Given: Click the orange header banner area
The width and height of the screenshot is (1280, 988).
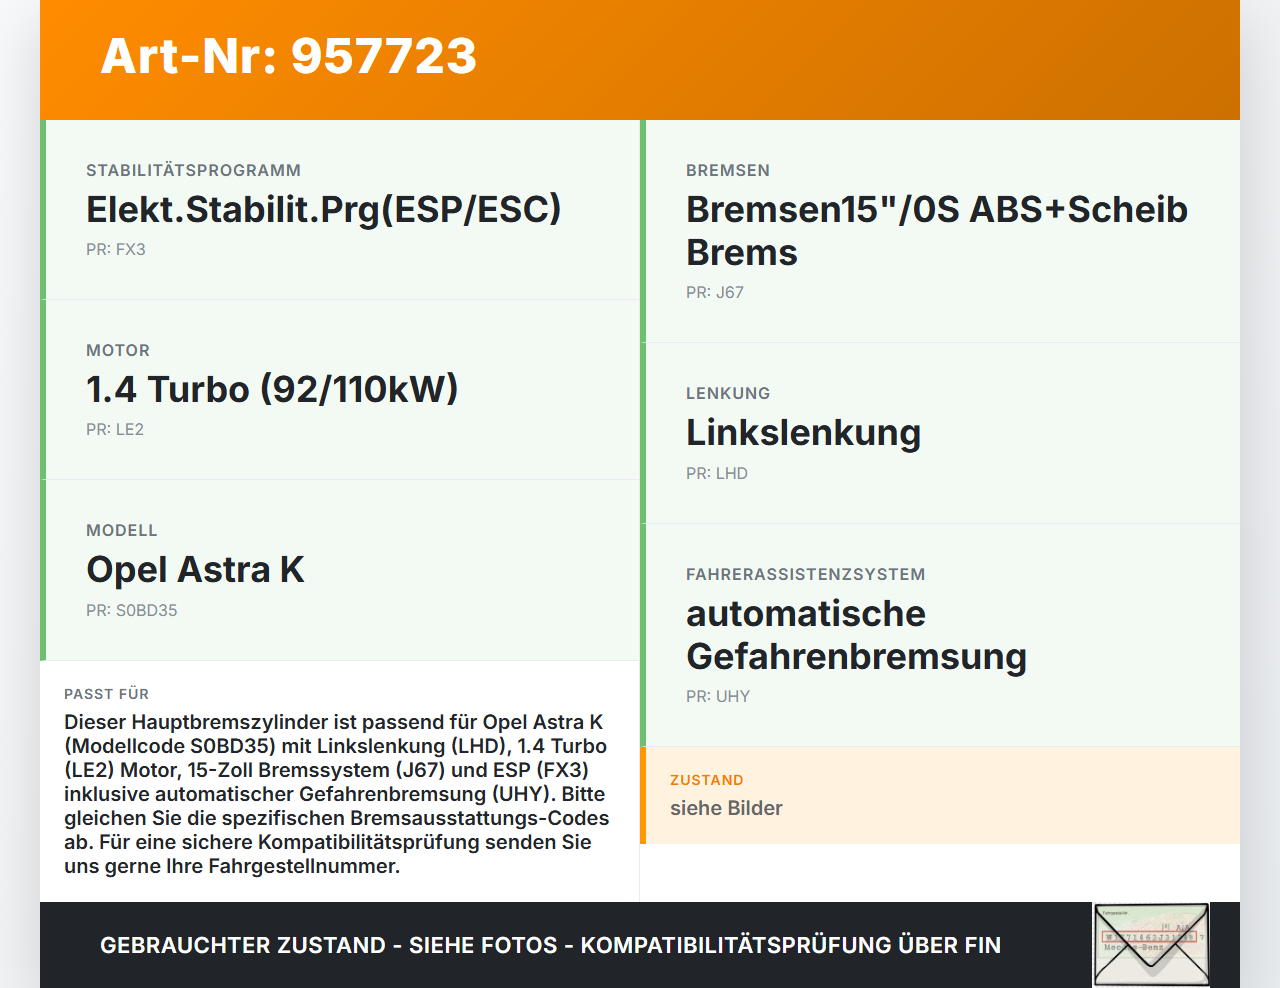Looking at the screenshot, I should 640,58.
